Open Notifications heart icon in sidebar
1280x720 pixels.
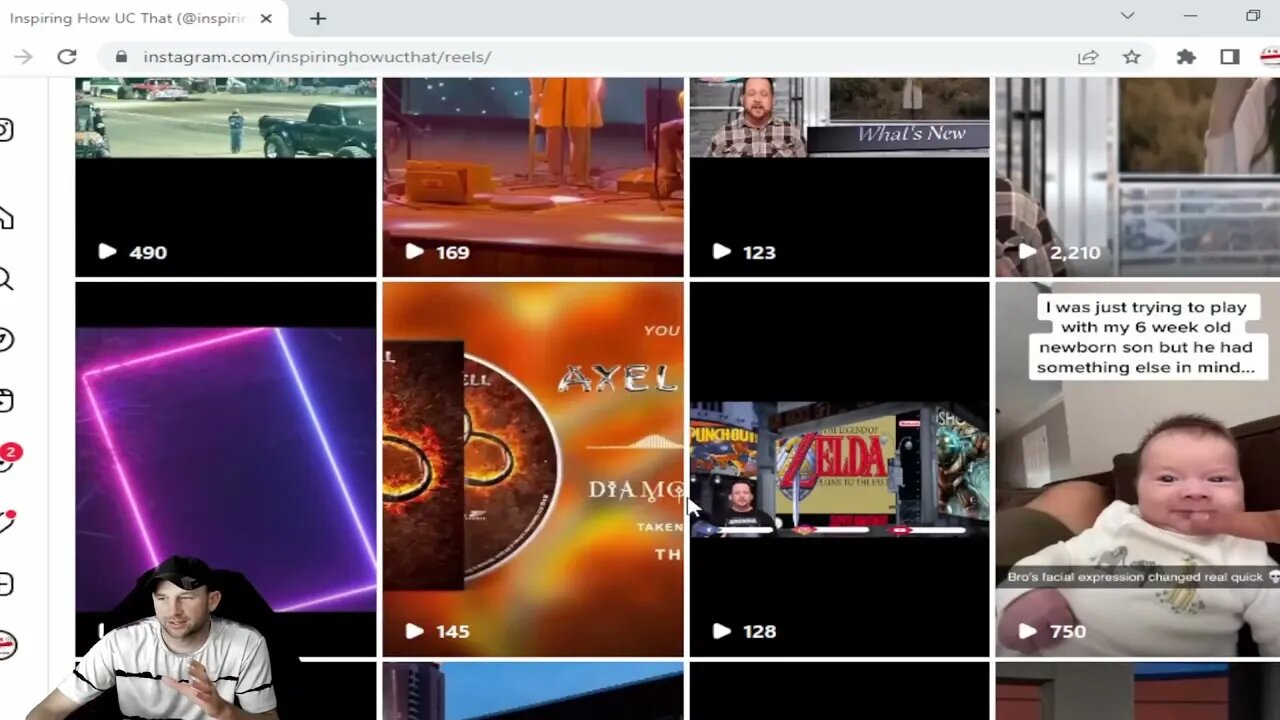click(x=6, y=521)
